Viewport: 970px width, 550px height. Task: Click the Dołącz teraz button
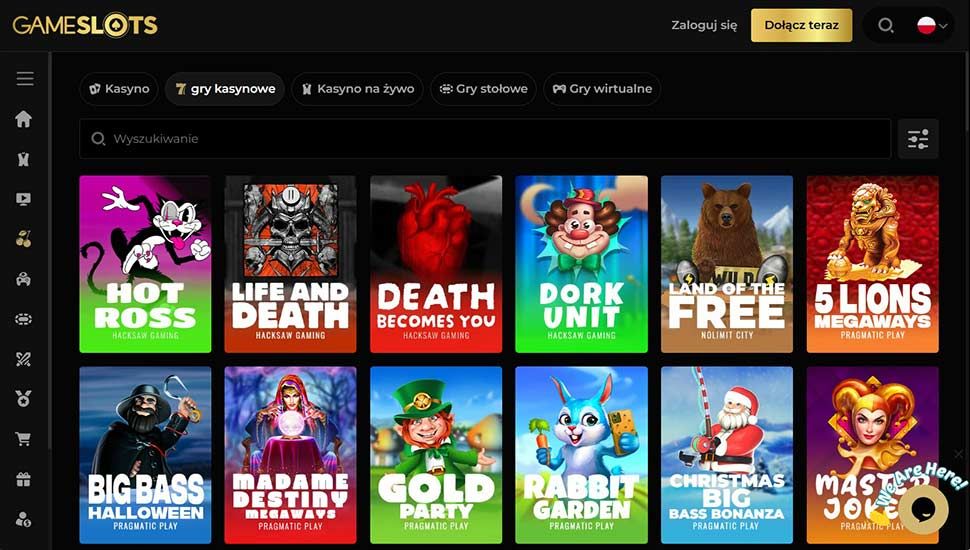801,25
